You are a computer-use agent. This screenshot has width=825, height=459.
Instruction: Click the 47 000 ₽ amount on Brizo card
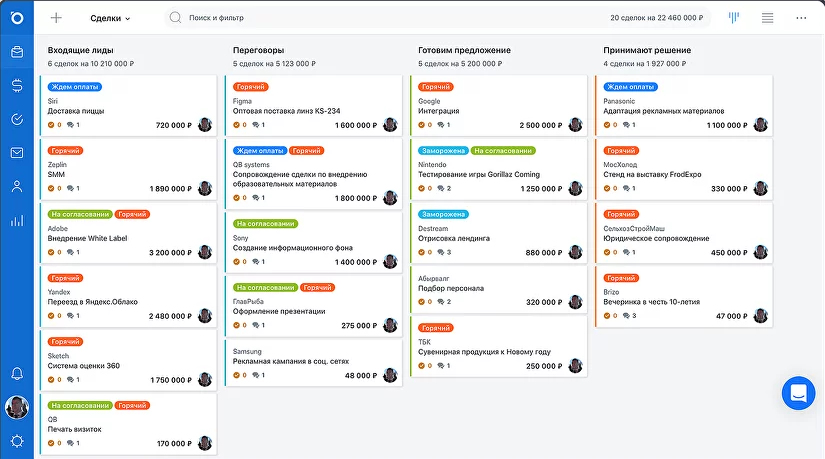[732, 316]
